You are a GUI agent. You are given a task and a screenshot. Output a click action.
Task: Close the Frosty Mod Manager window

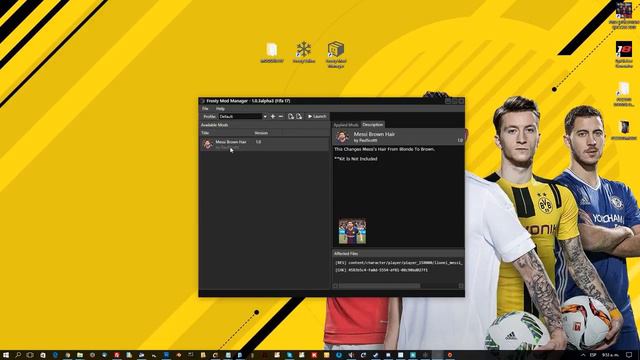[461, 101]
